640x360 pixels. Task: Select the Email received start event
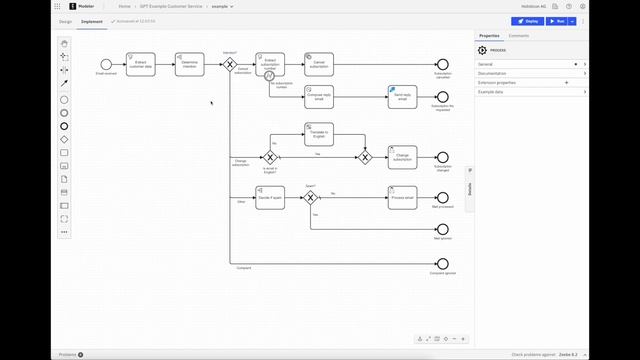coord(106,64)
